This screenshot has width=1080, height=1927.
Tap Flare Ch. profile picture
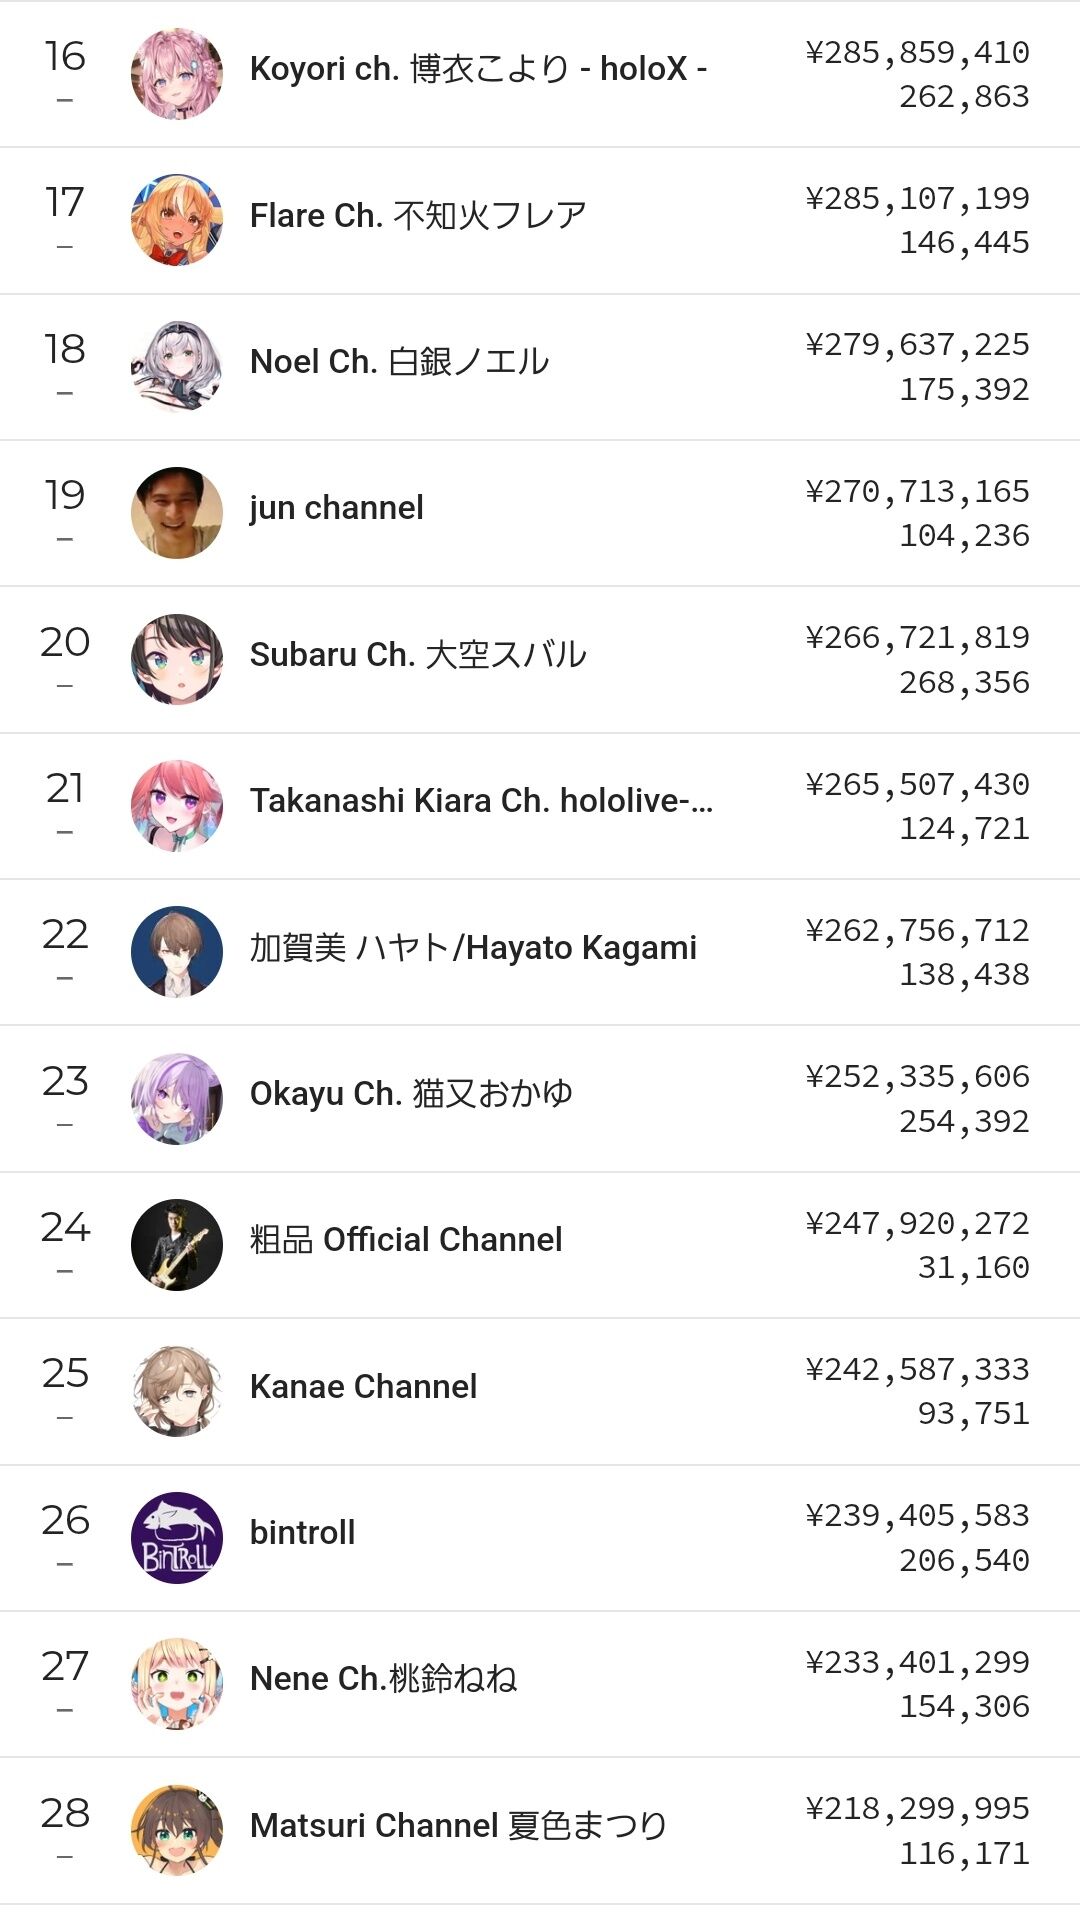click(177, 220)
